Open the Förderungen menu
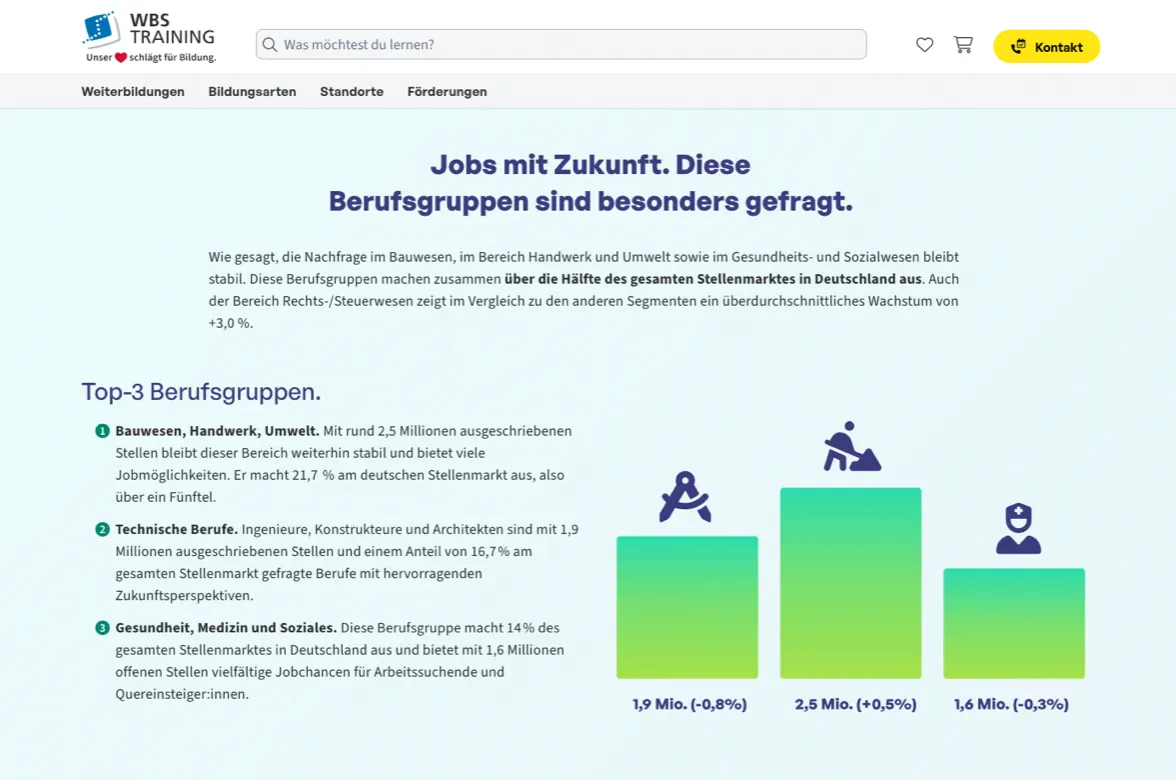1176x780 pixels. point(447,92)
